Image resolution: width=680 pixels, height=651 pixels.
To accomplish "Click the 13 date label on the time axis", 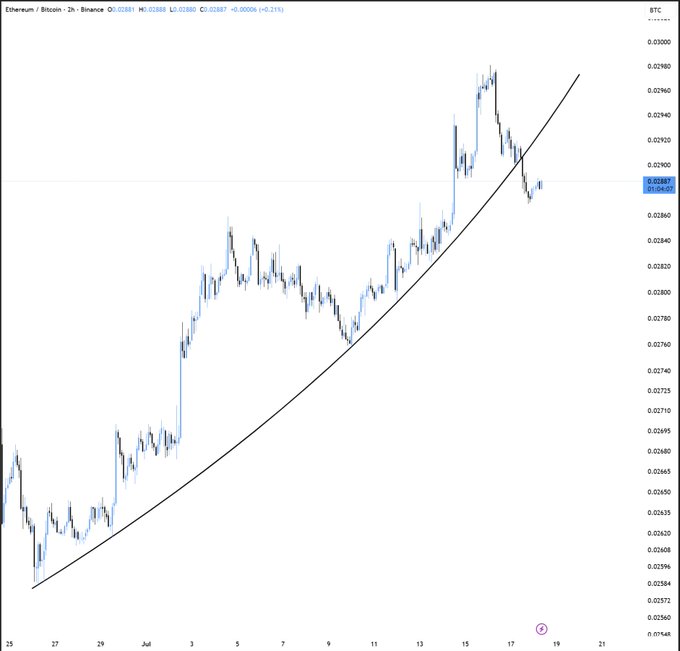I will [419, 644].
